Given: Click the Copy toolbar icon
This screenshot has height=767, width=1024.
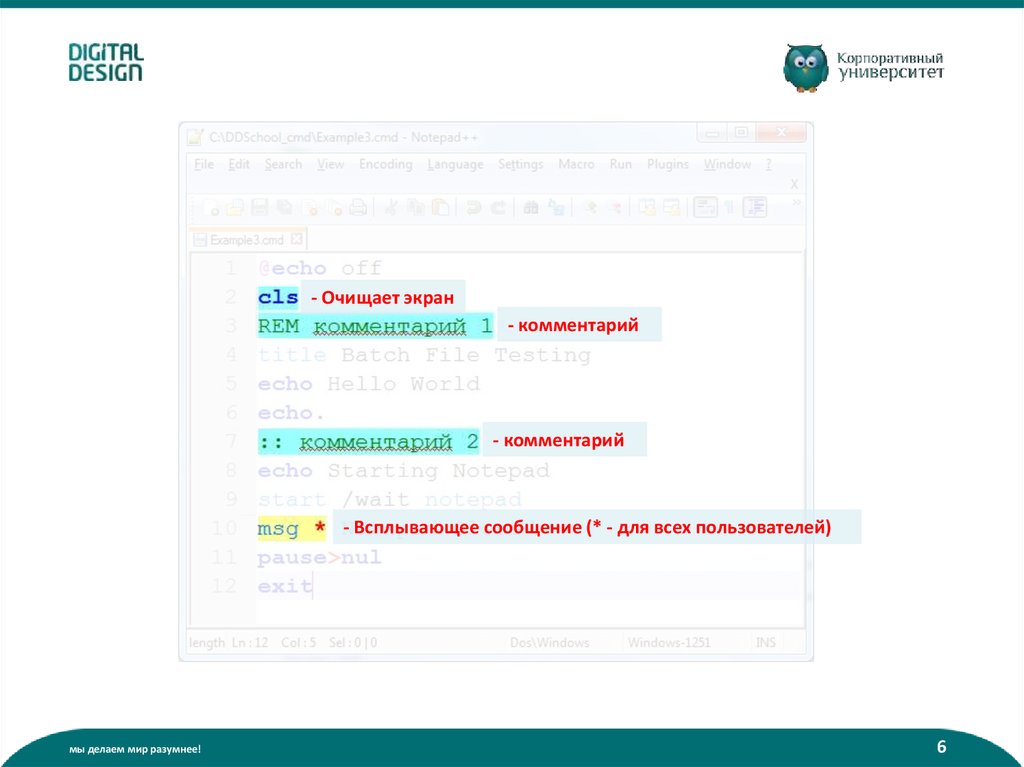Looking at the screenshot, I should [415, 208].
